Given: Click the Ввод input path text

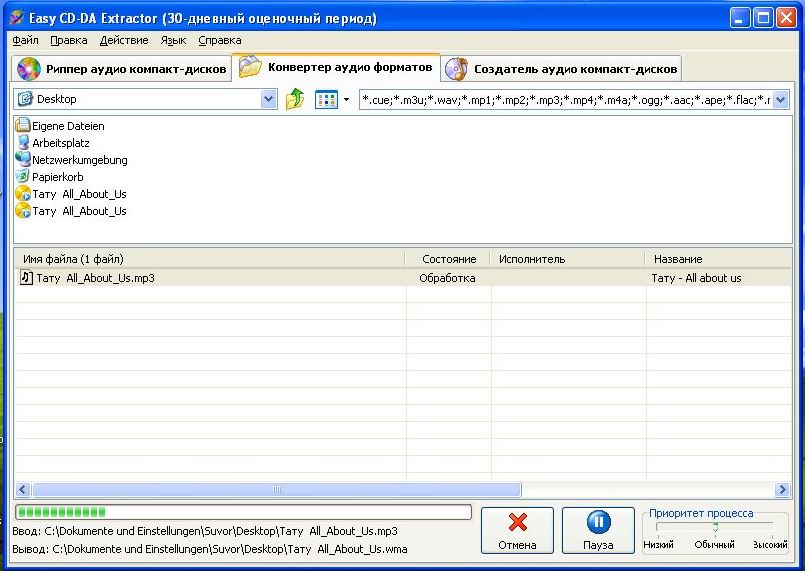Looking at the screenshot, I should click(205, 531).
